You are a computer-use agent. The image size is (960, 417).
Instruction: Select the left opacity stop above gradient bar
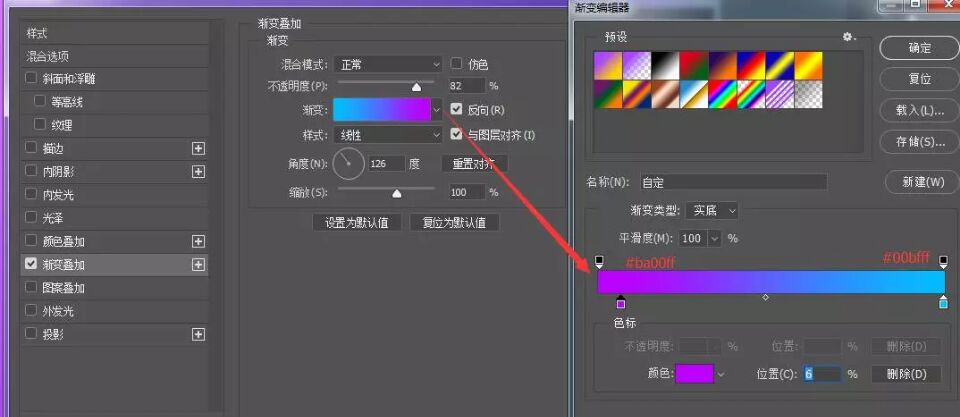[599, 262]
